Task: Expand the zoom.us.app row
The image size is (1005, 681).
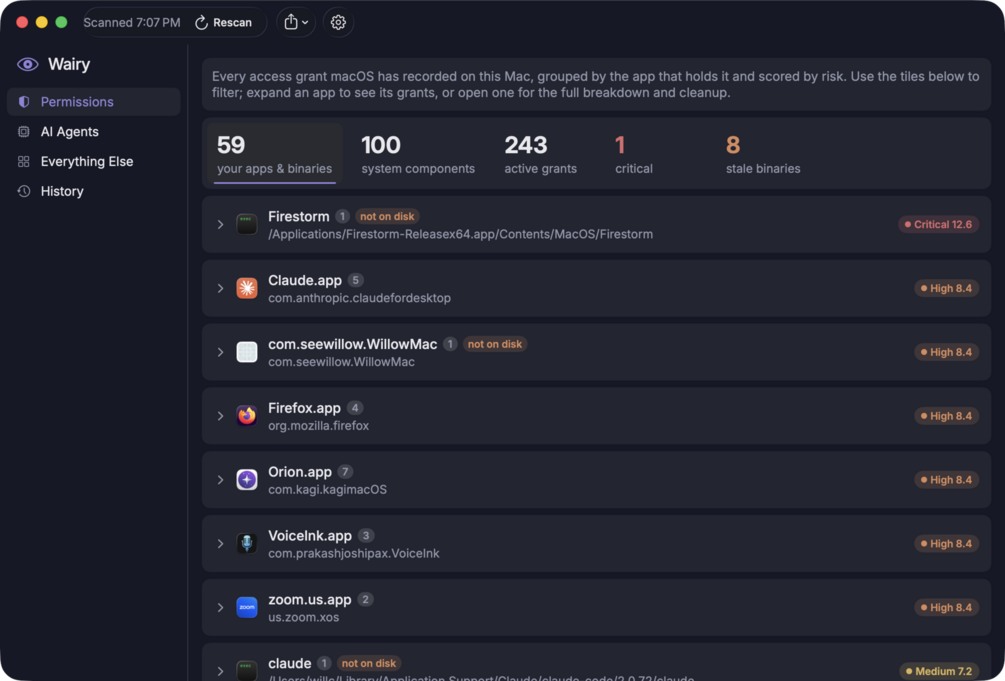Action: (x=220, y=607)
